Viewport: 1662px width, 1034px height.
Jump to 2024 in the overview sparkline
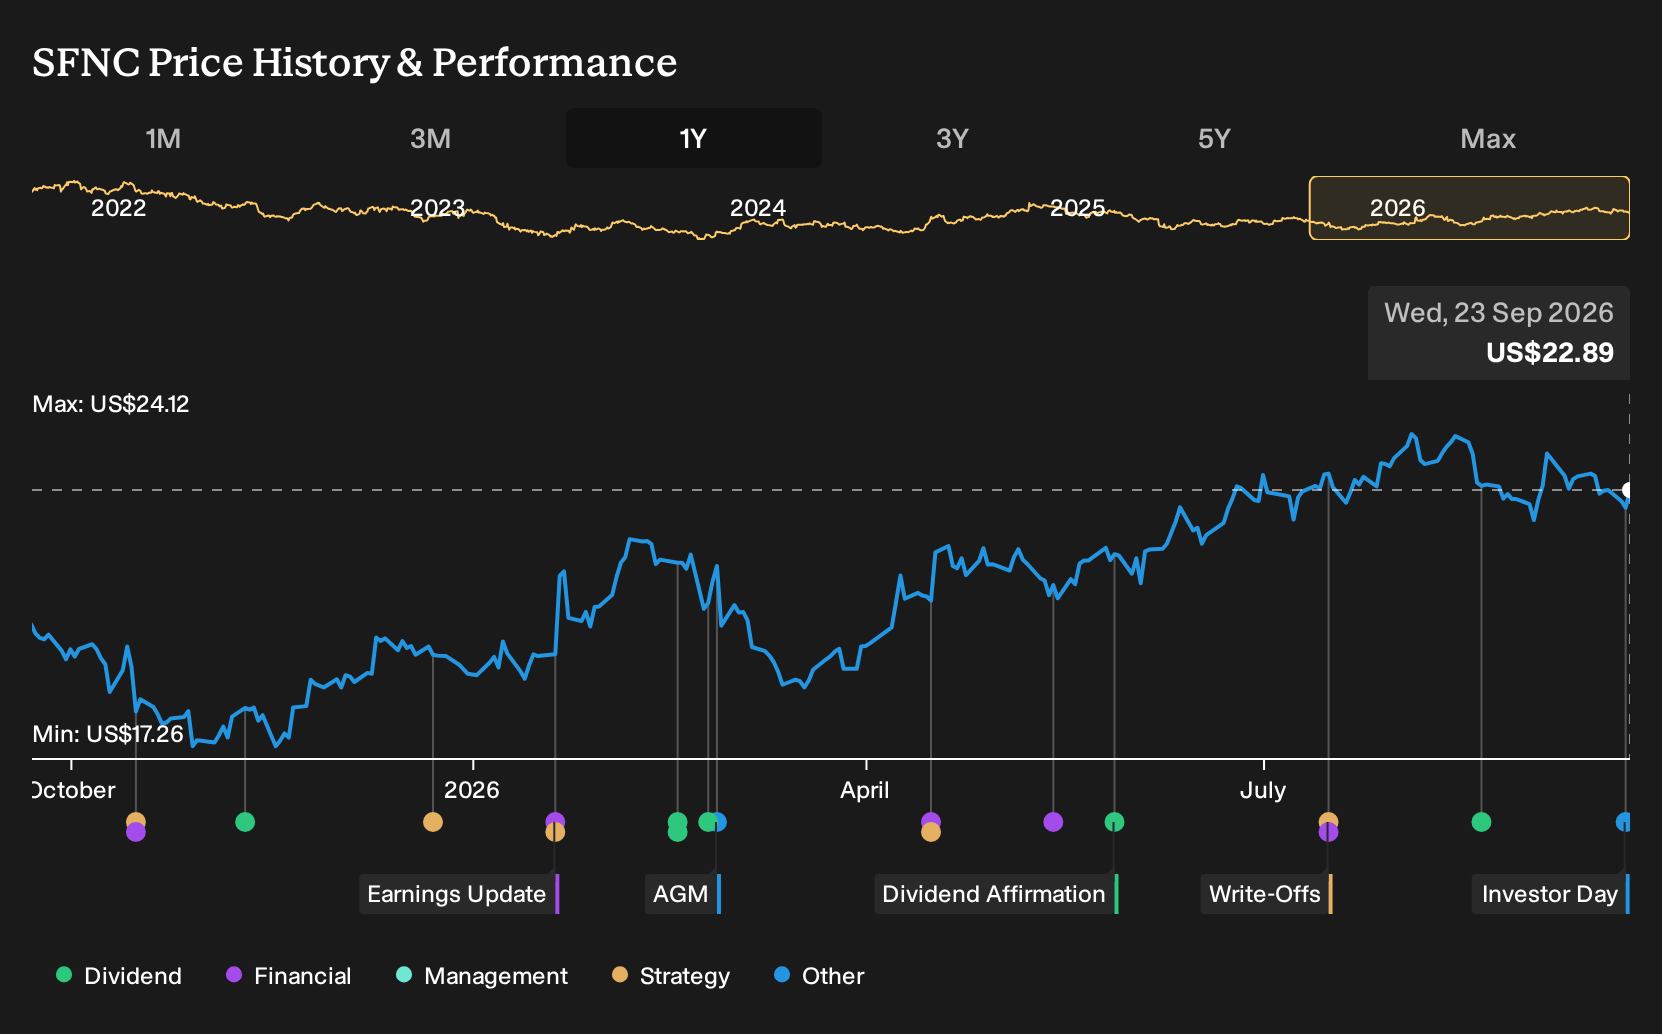point(757,208)
